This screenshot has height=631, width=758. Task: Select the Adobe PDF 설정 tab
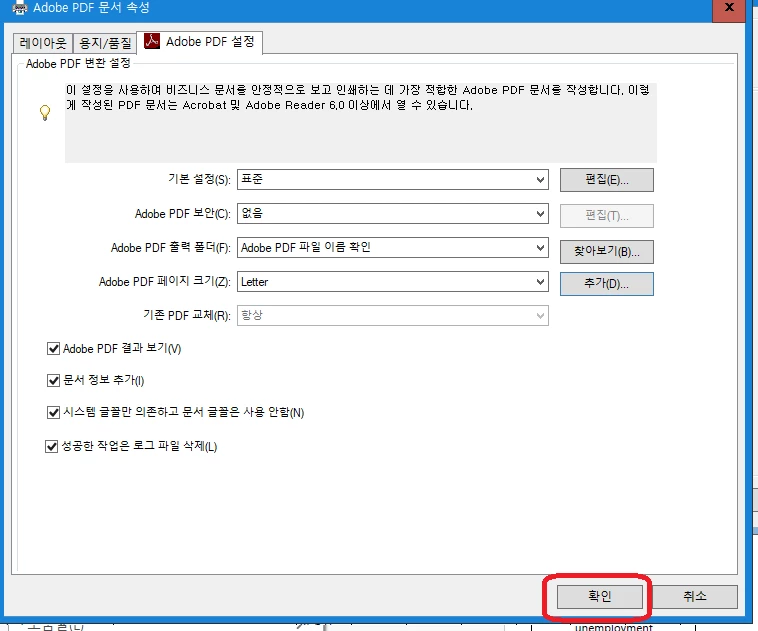coord(200,42)
